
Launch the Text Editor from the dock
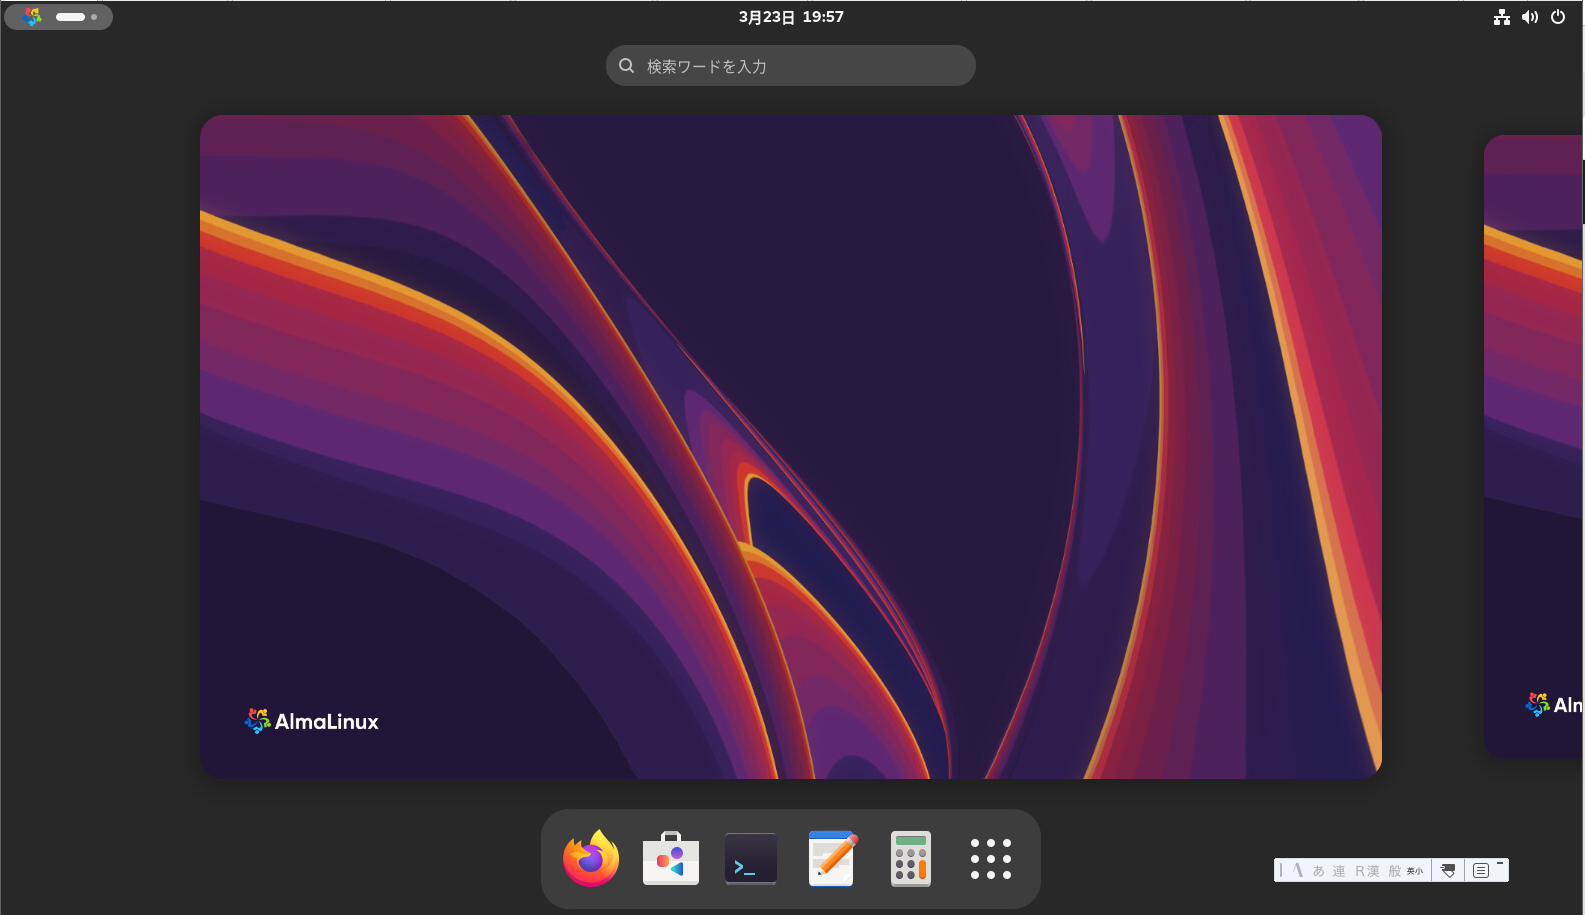coord(831,859)
